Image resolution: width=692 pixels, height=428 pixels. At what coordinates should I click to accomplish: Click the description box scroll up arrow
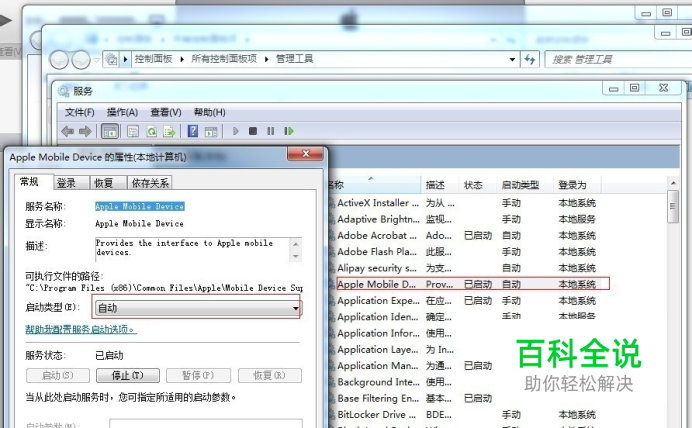point(296,244)
